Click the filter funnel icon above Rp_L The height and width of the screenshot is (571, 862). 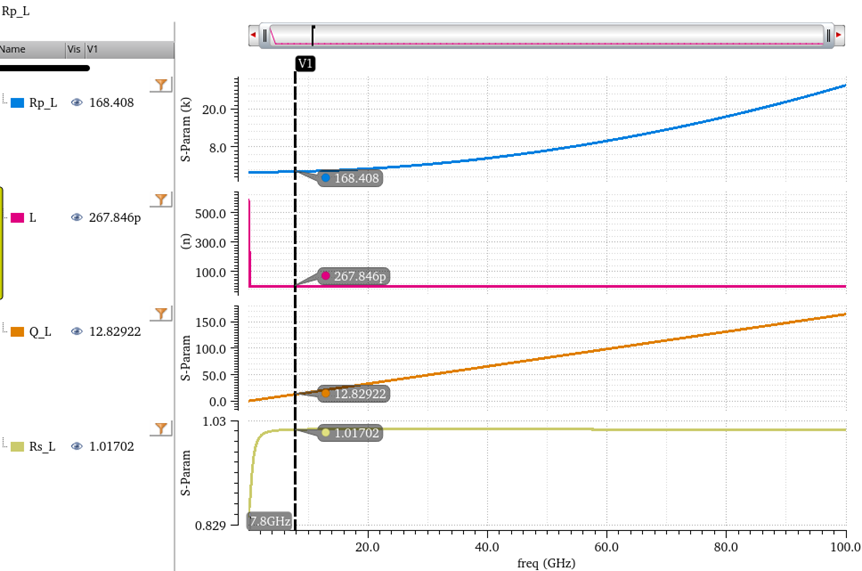point(160,84)
